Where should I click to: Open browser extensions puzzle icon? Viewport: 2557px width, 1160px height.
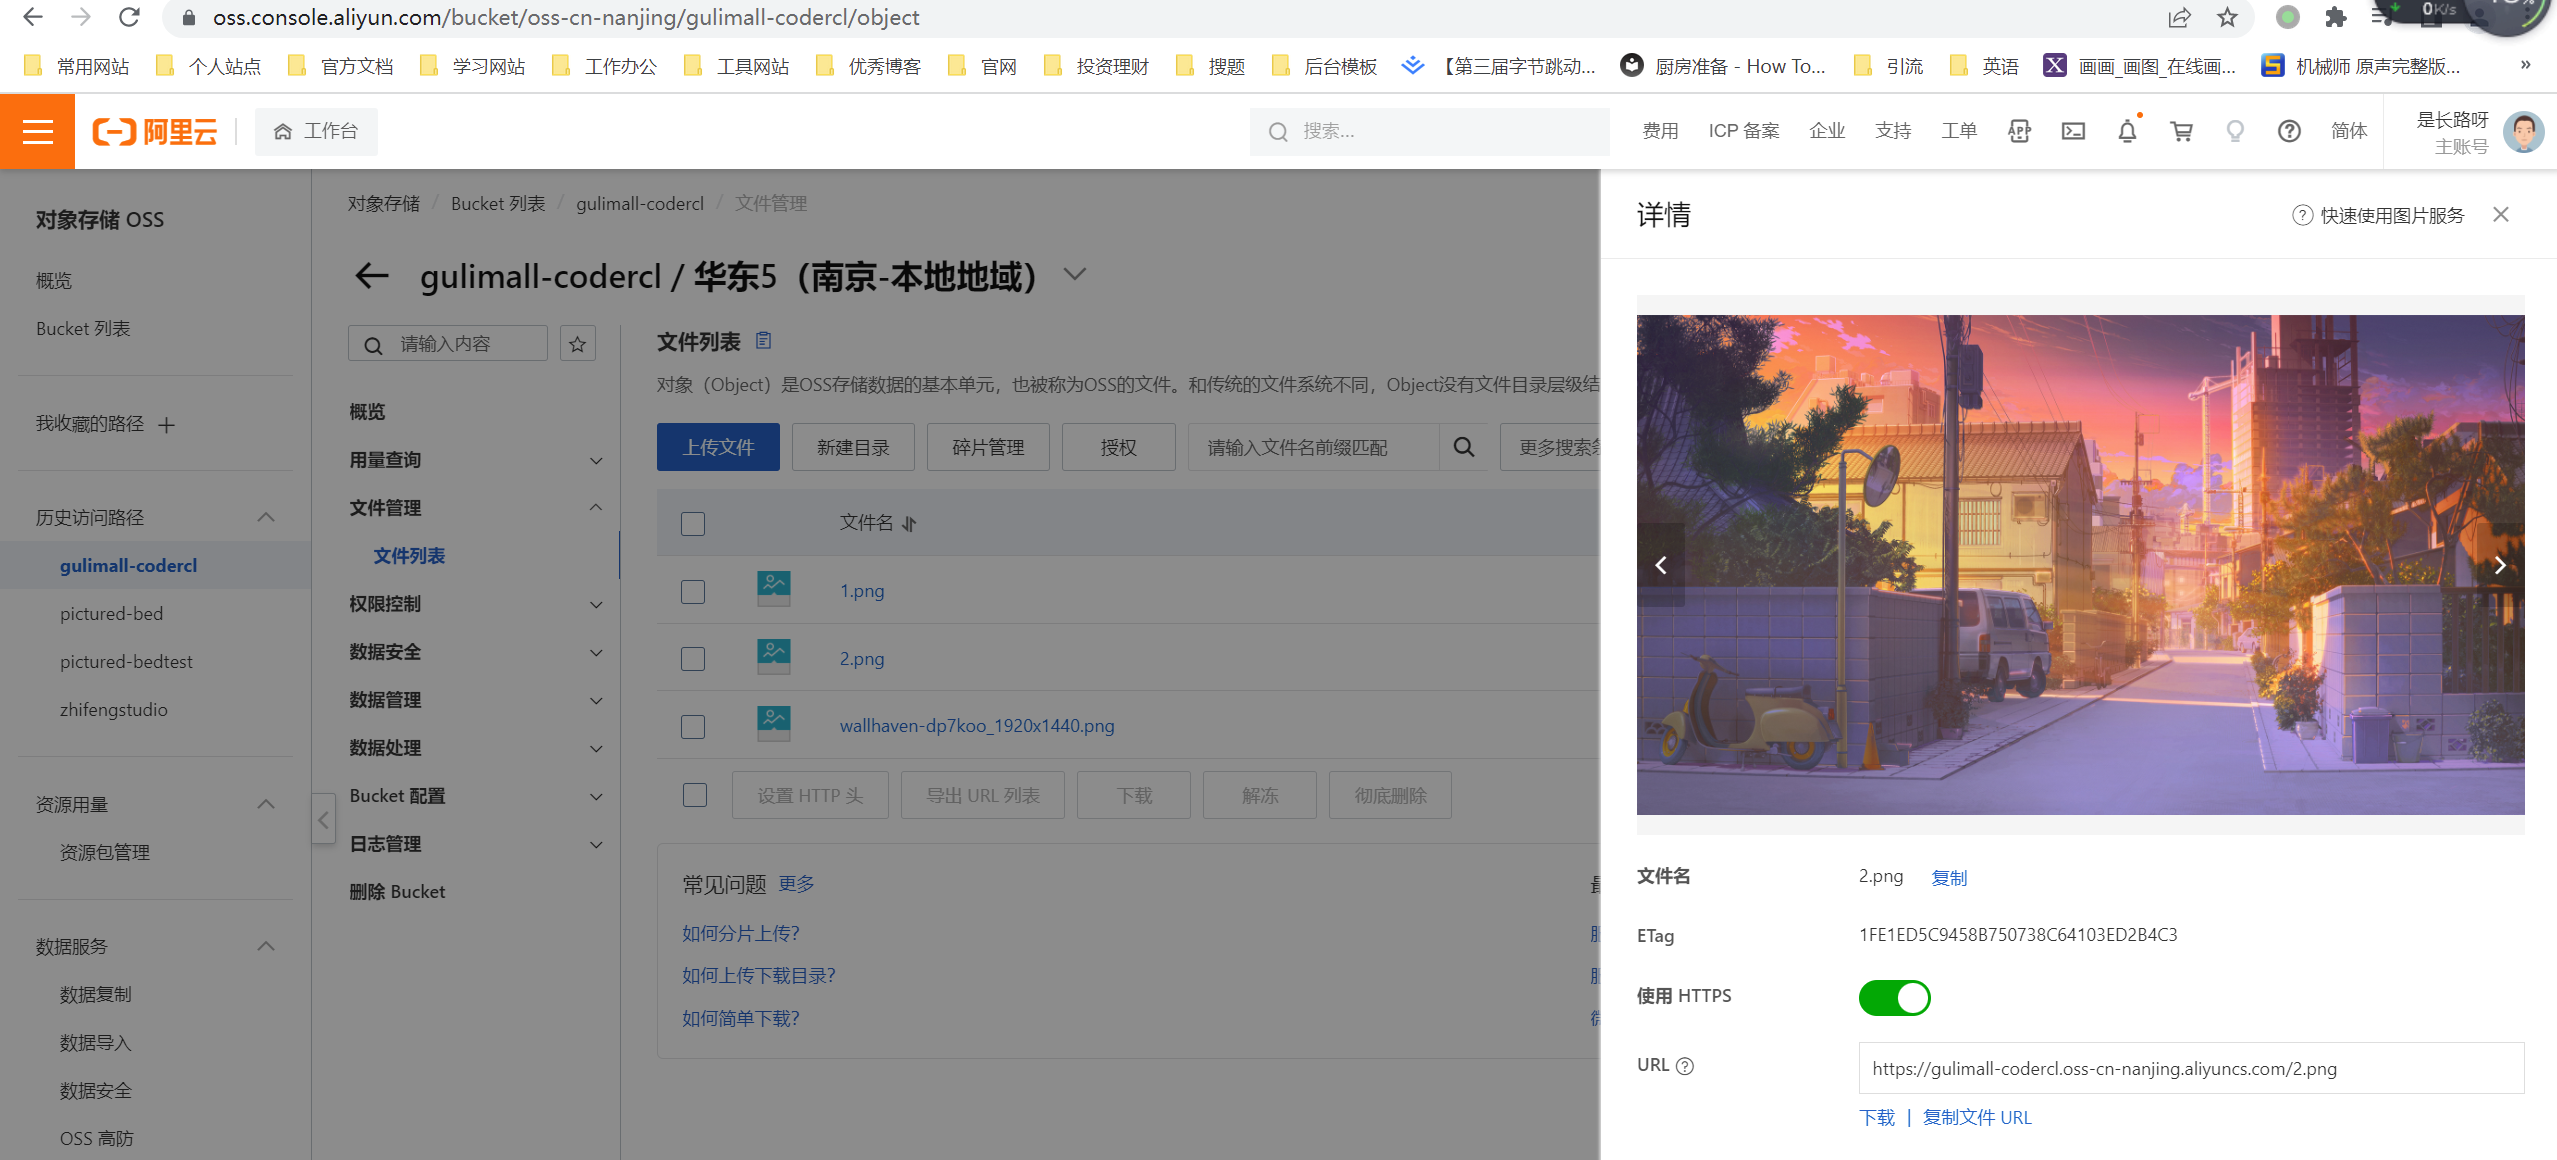coord(2335,17)
